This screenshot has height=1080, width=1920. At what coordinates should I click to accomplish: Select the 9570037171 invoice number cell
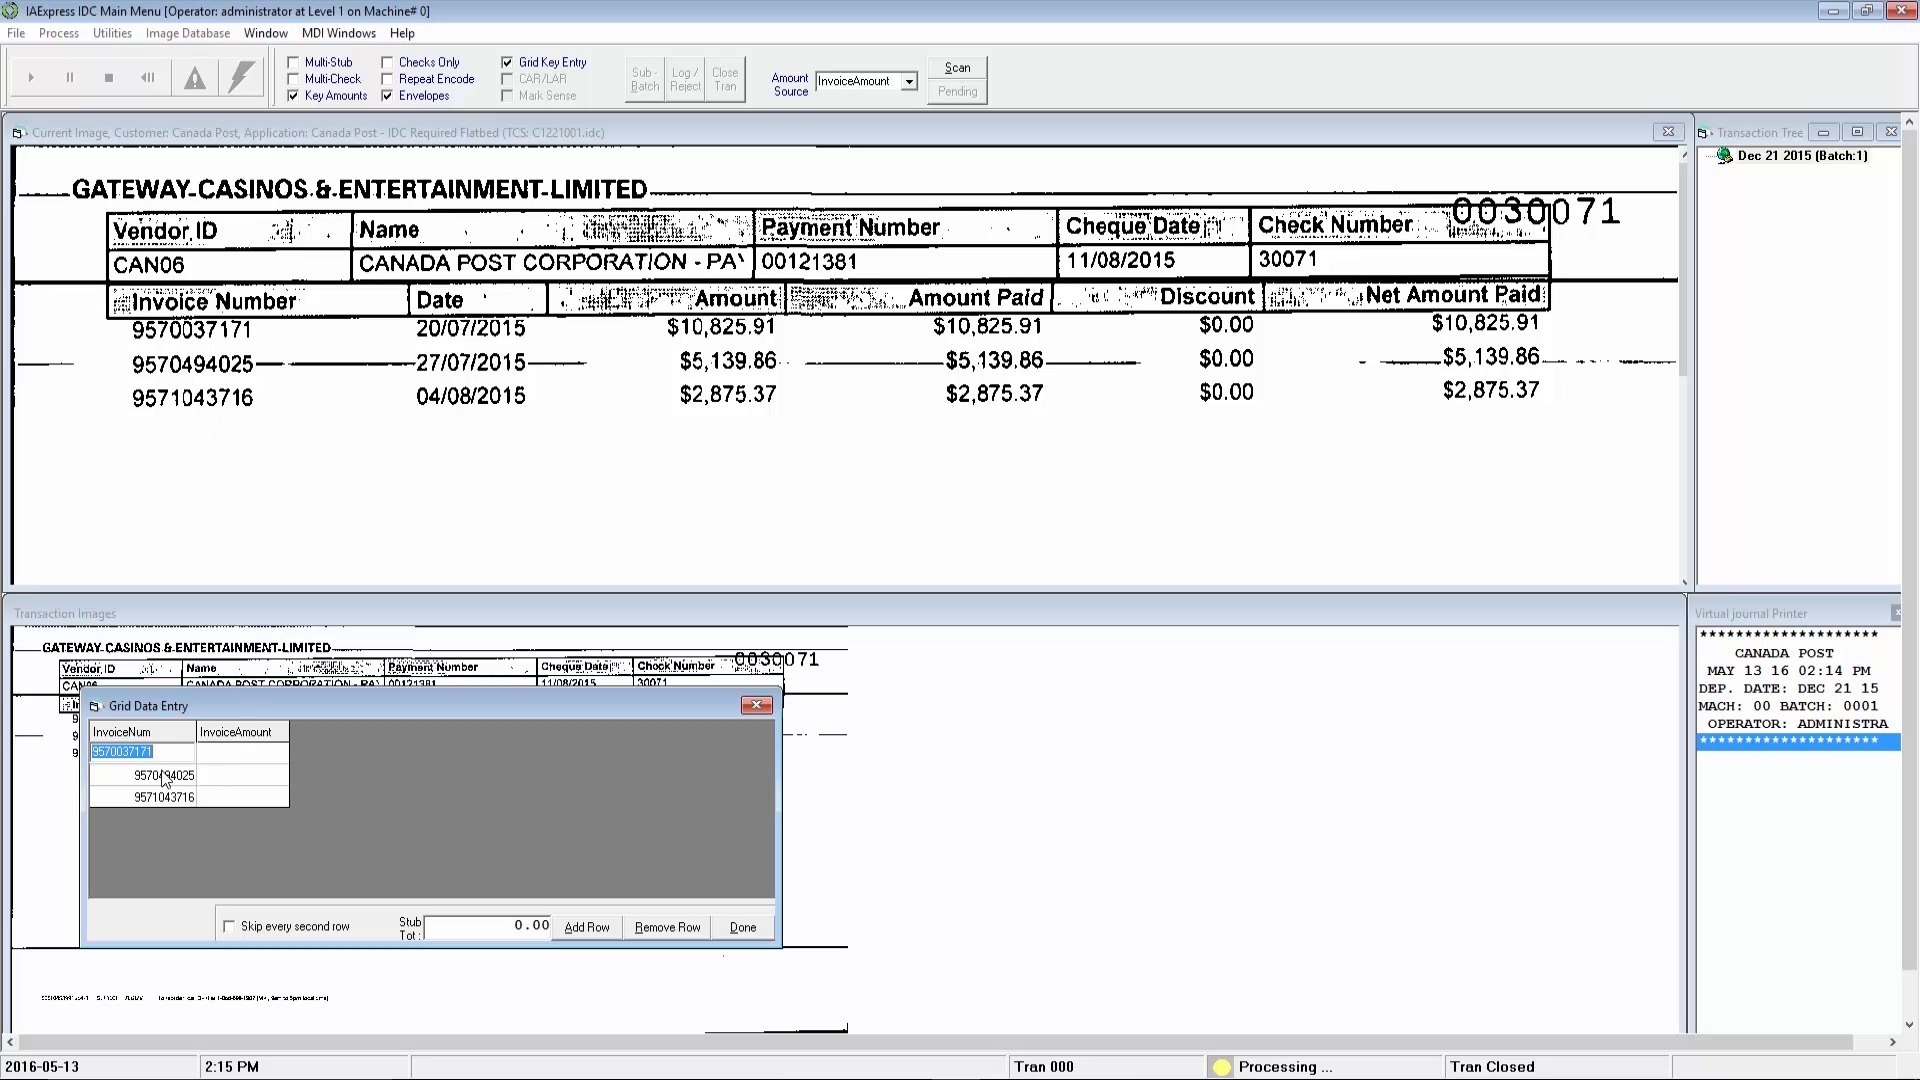(x=143, y=752)
